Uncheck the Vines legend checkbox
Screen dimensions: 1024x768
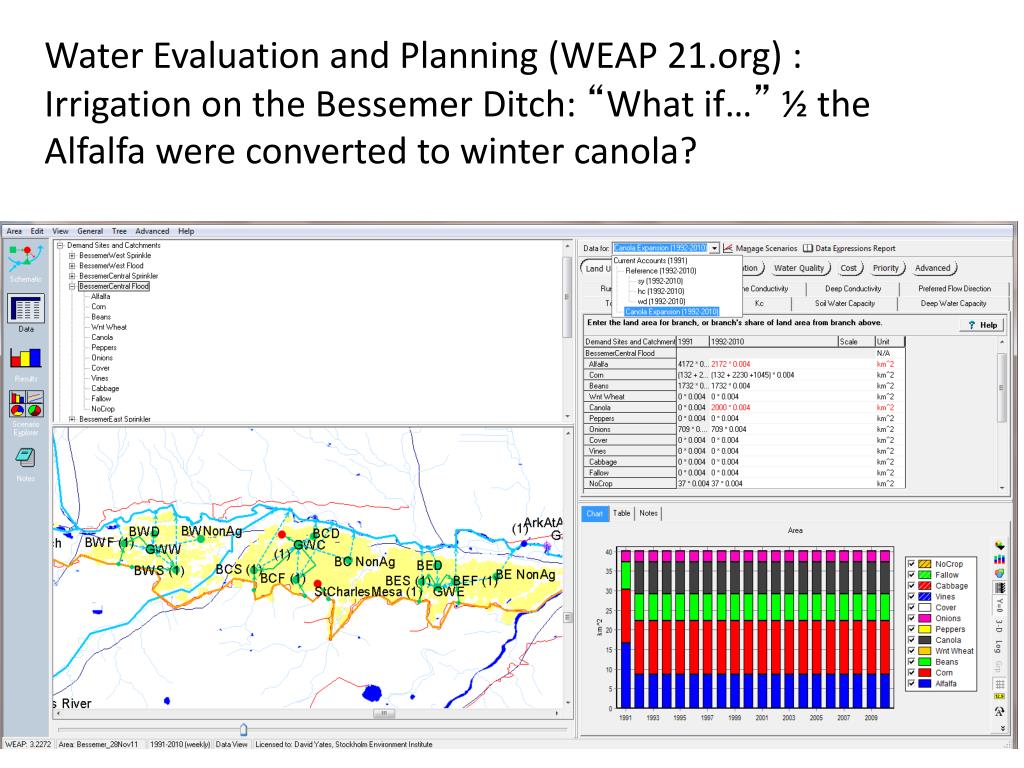[912, 596]
